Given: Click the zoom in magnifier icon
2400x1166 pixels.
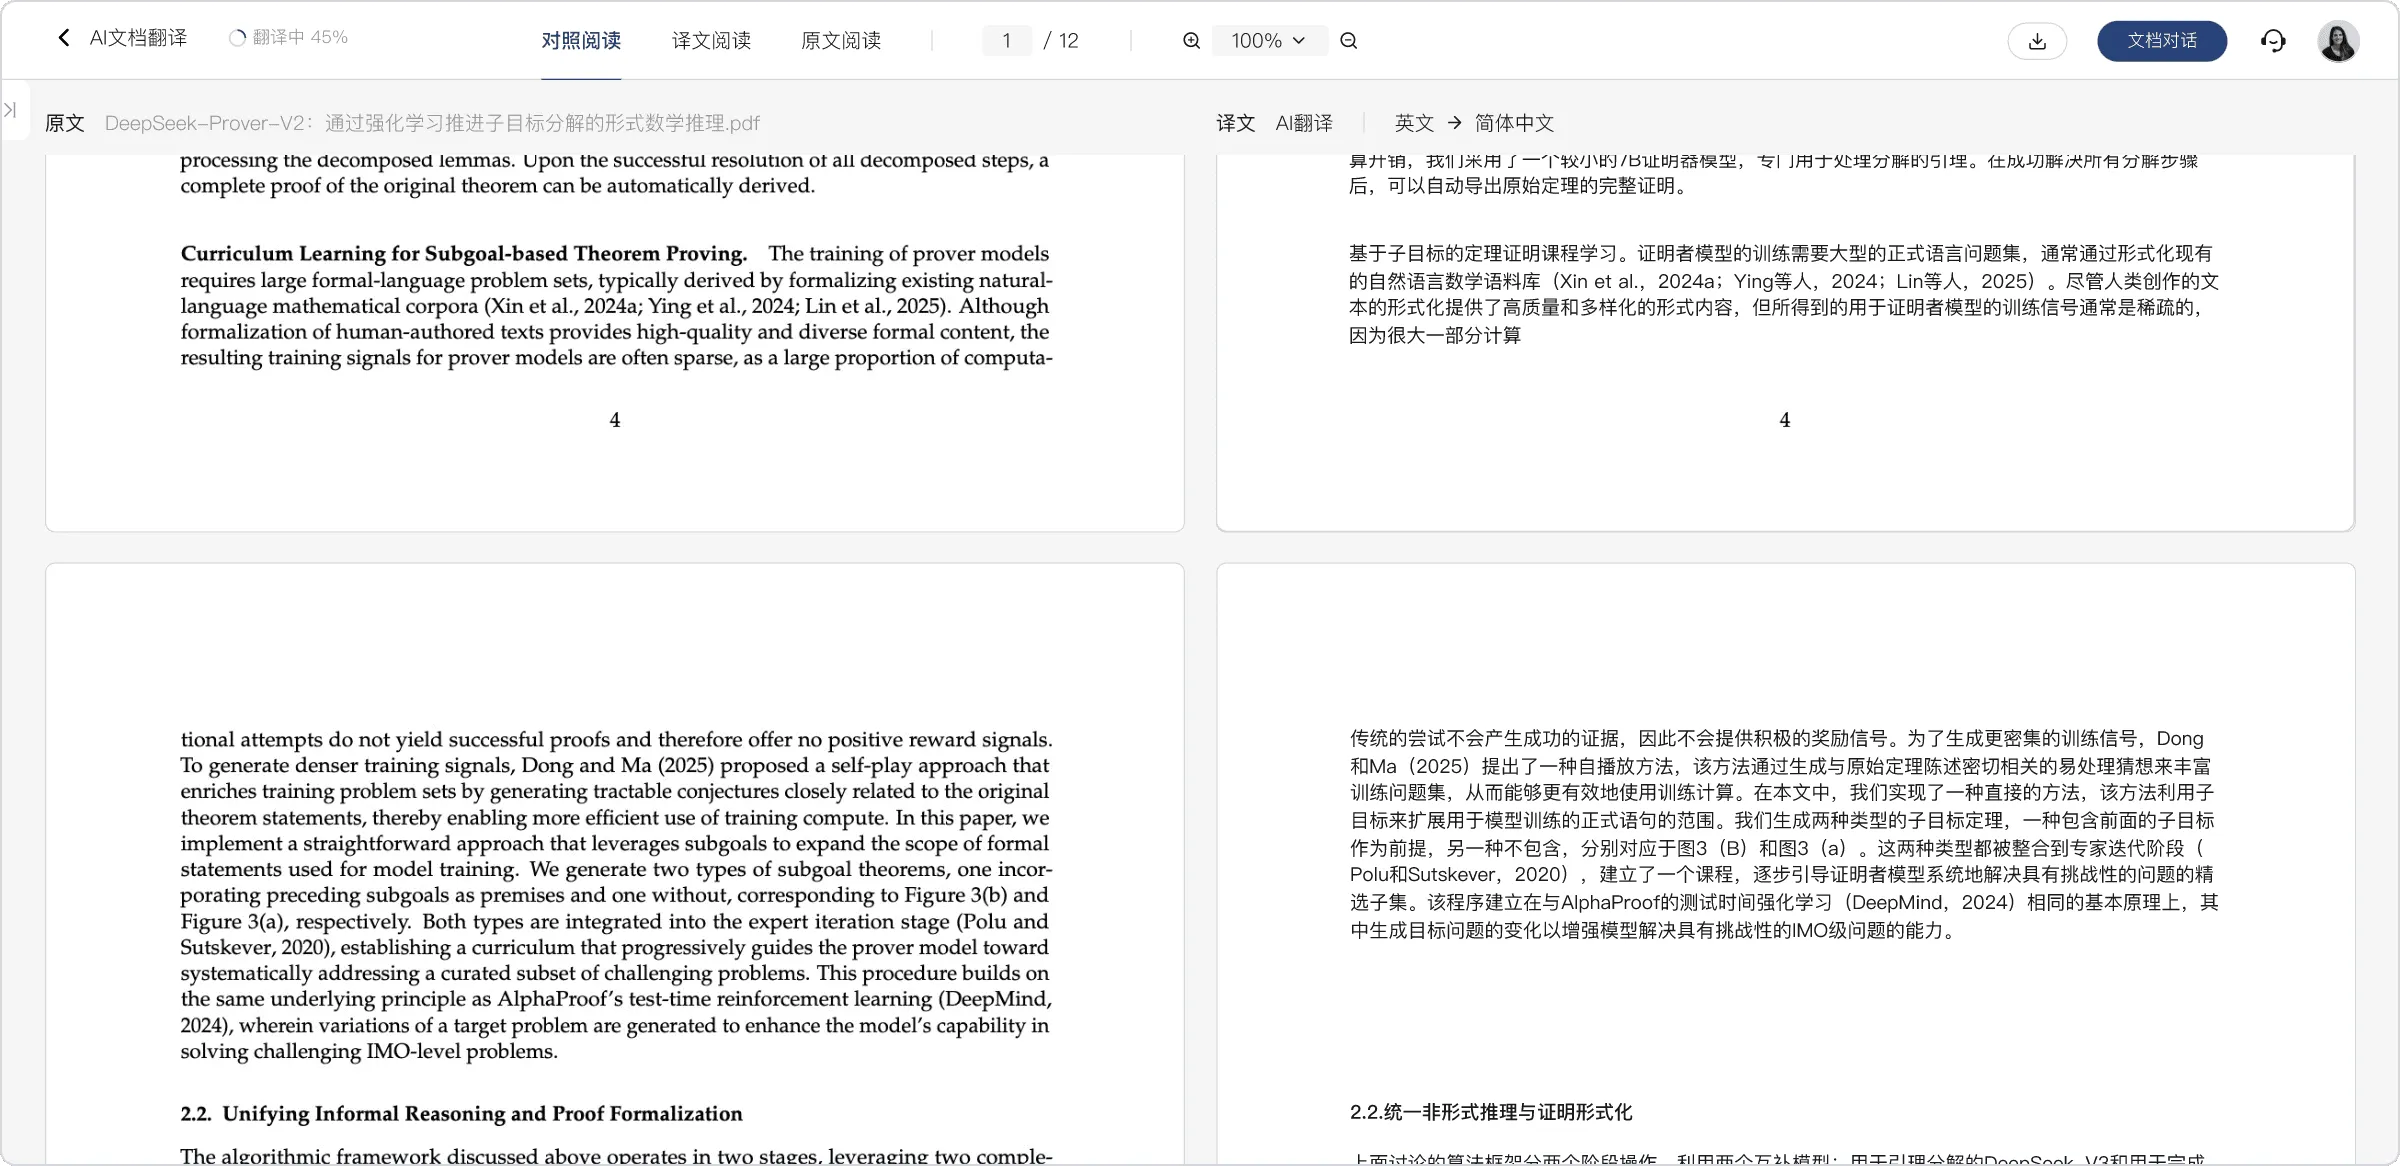Looking at the screenshot, I should pyautogui.click(x=1191, y=41).
